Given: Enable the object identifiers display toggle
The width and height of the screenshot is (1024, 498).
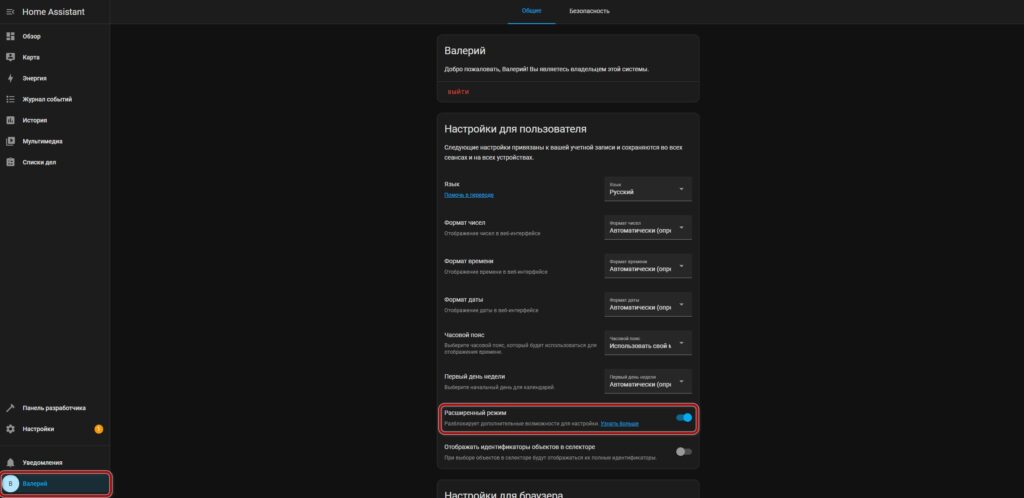Looking at the screenshot, I should (x=684, y=452).
